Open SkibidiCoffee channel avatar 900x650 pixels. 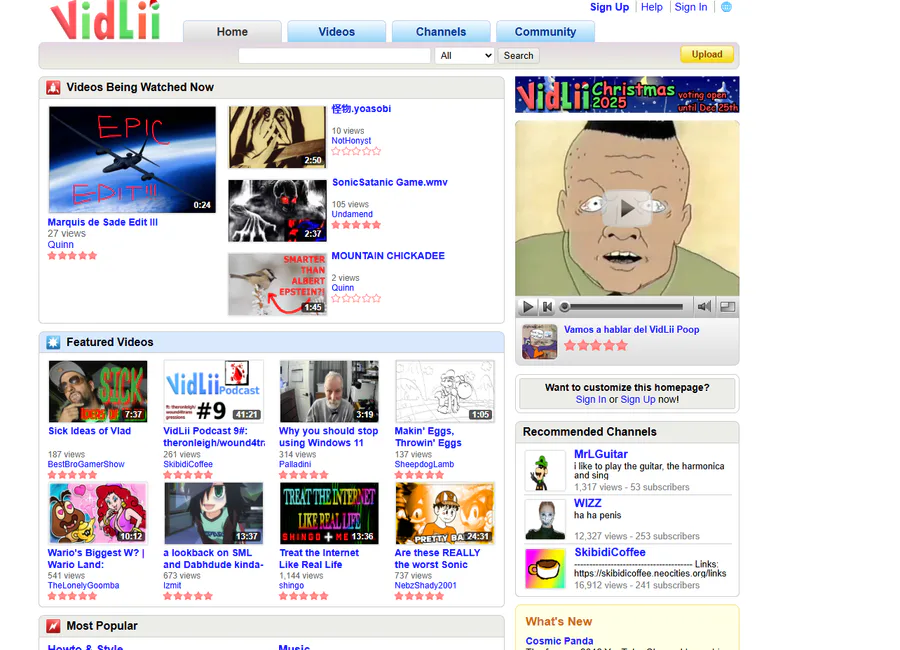pos(545,568)
